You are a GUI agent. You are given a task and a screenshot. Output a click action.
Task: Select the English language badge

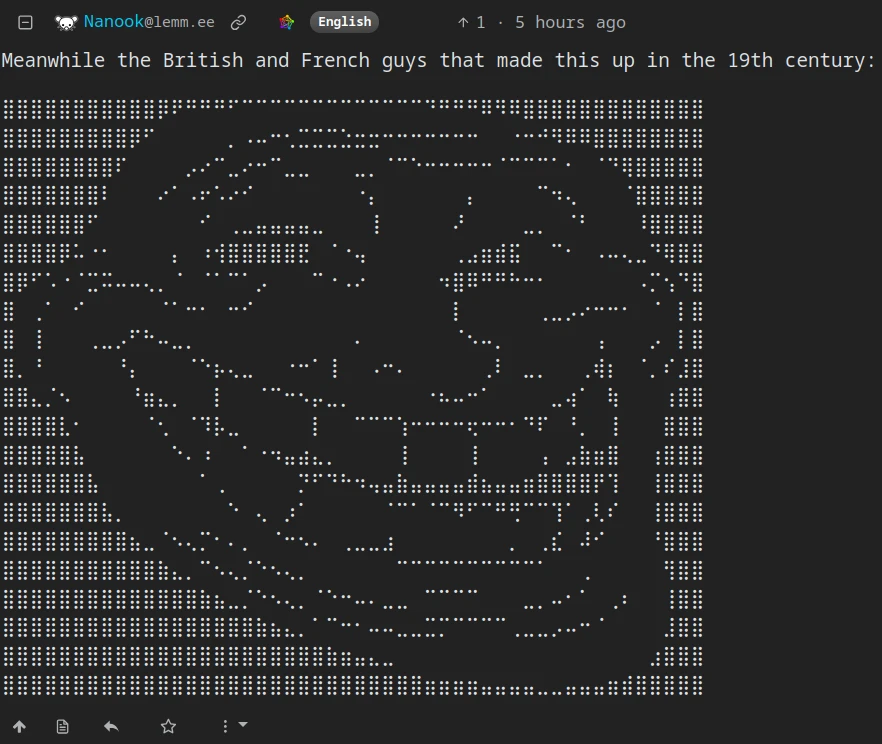pyautogui.click(x=344, y=22)
